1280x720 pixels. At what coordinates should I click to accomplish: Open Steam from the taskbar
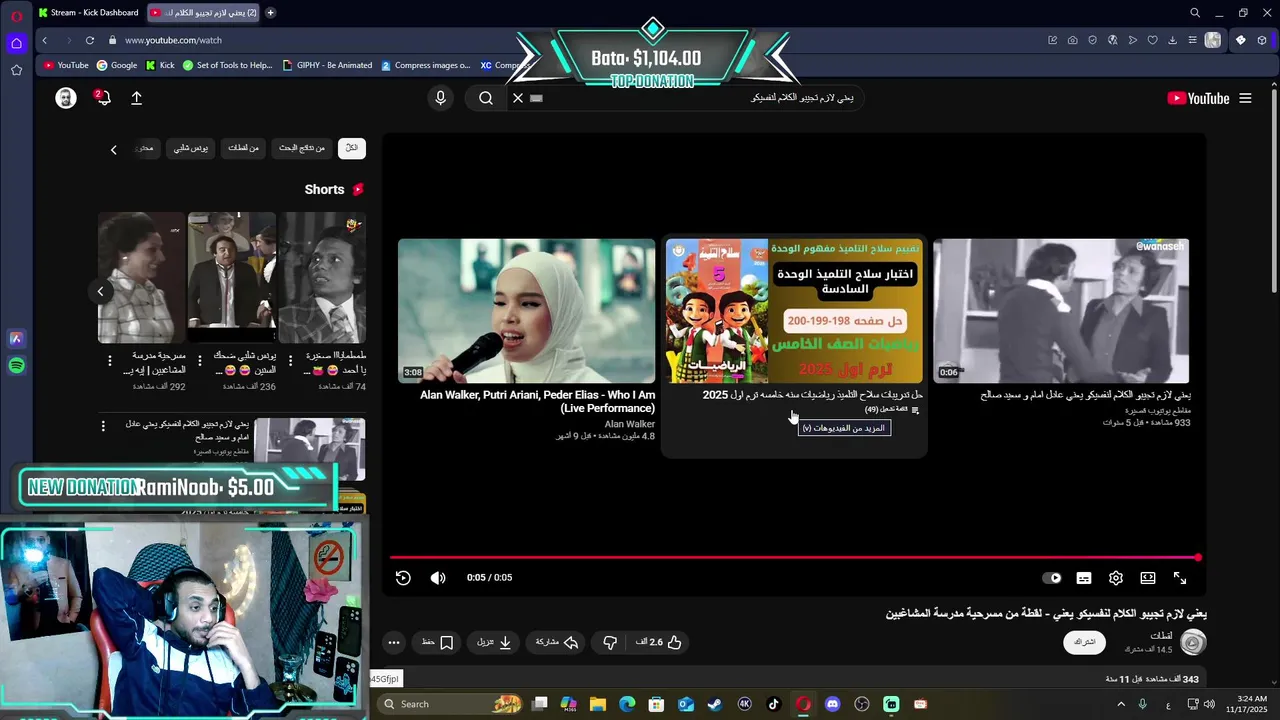click(714, 704)
